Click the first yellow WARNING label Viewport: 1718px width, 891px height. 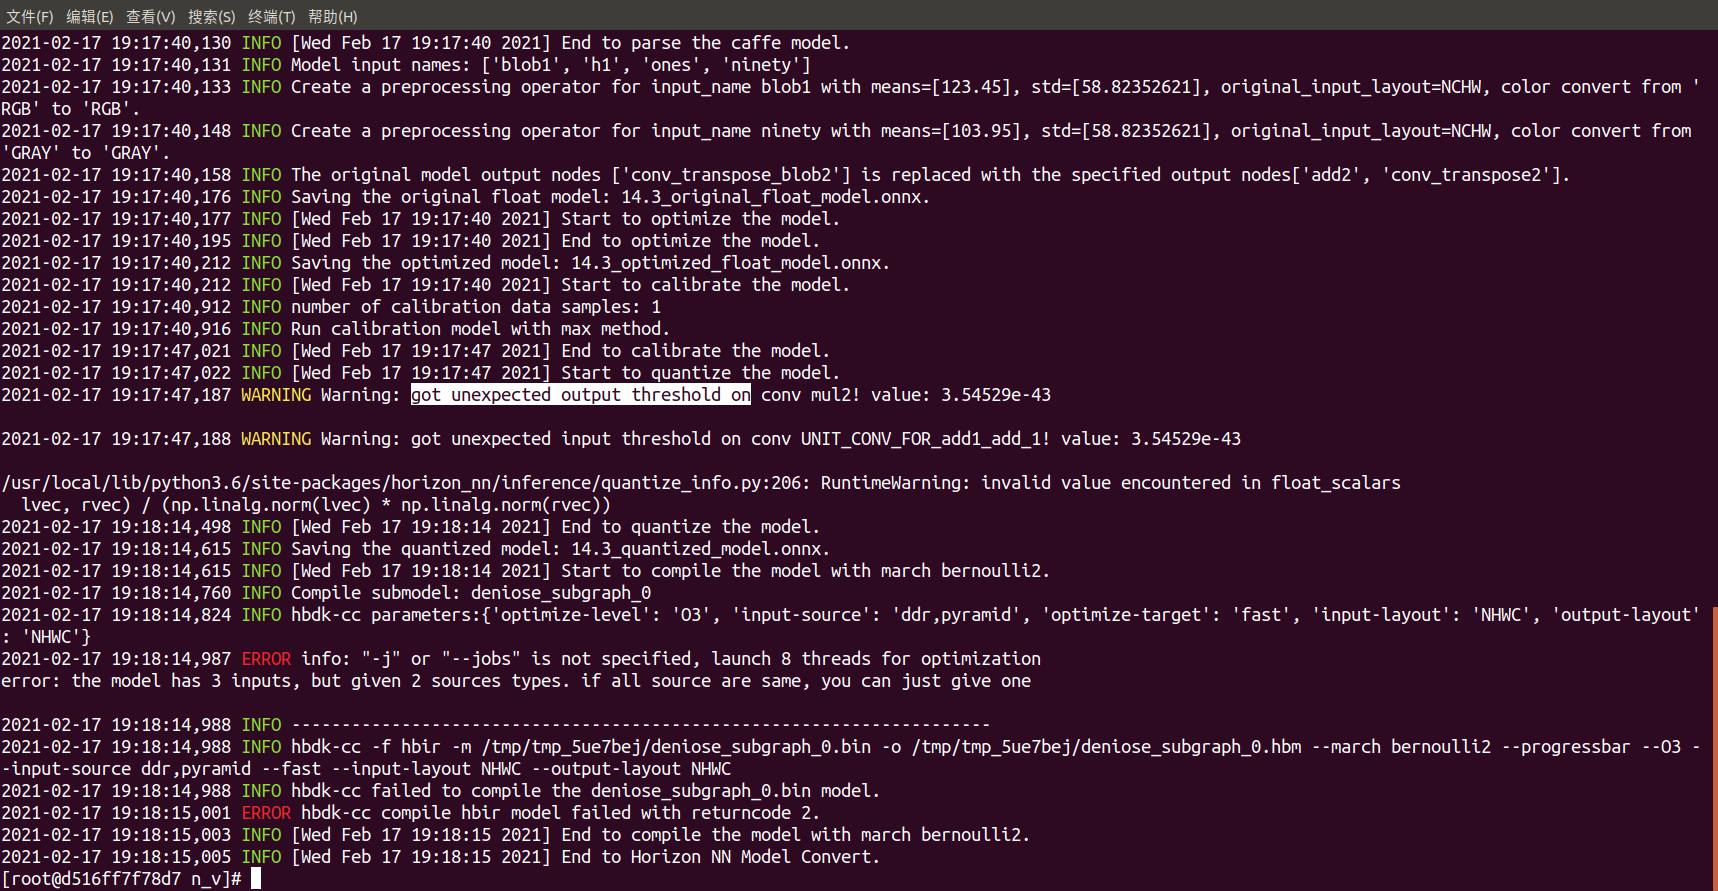tap(276, 395)
